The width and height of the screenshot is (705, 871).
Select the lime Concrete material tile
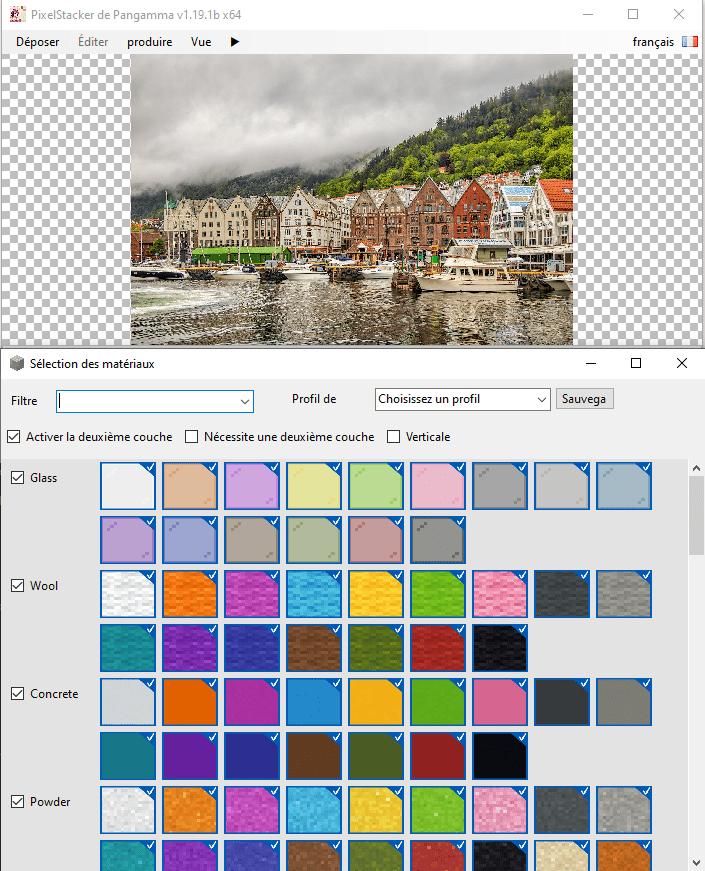438,702
